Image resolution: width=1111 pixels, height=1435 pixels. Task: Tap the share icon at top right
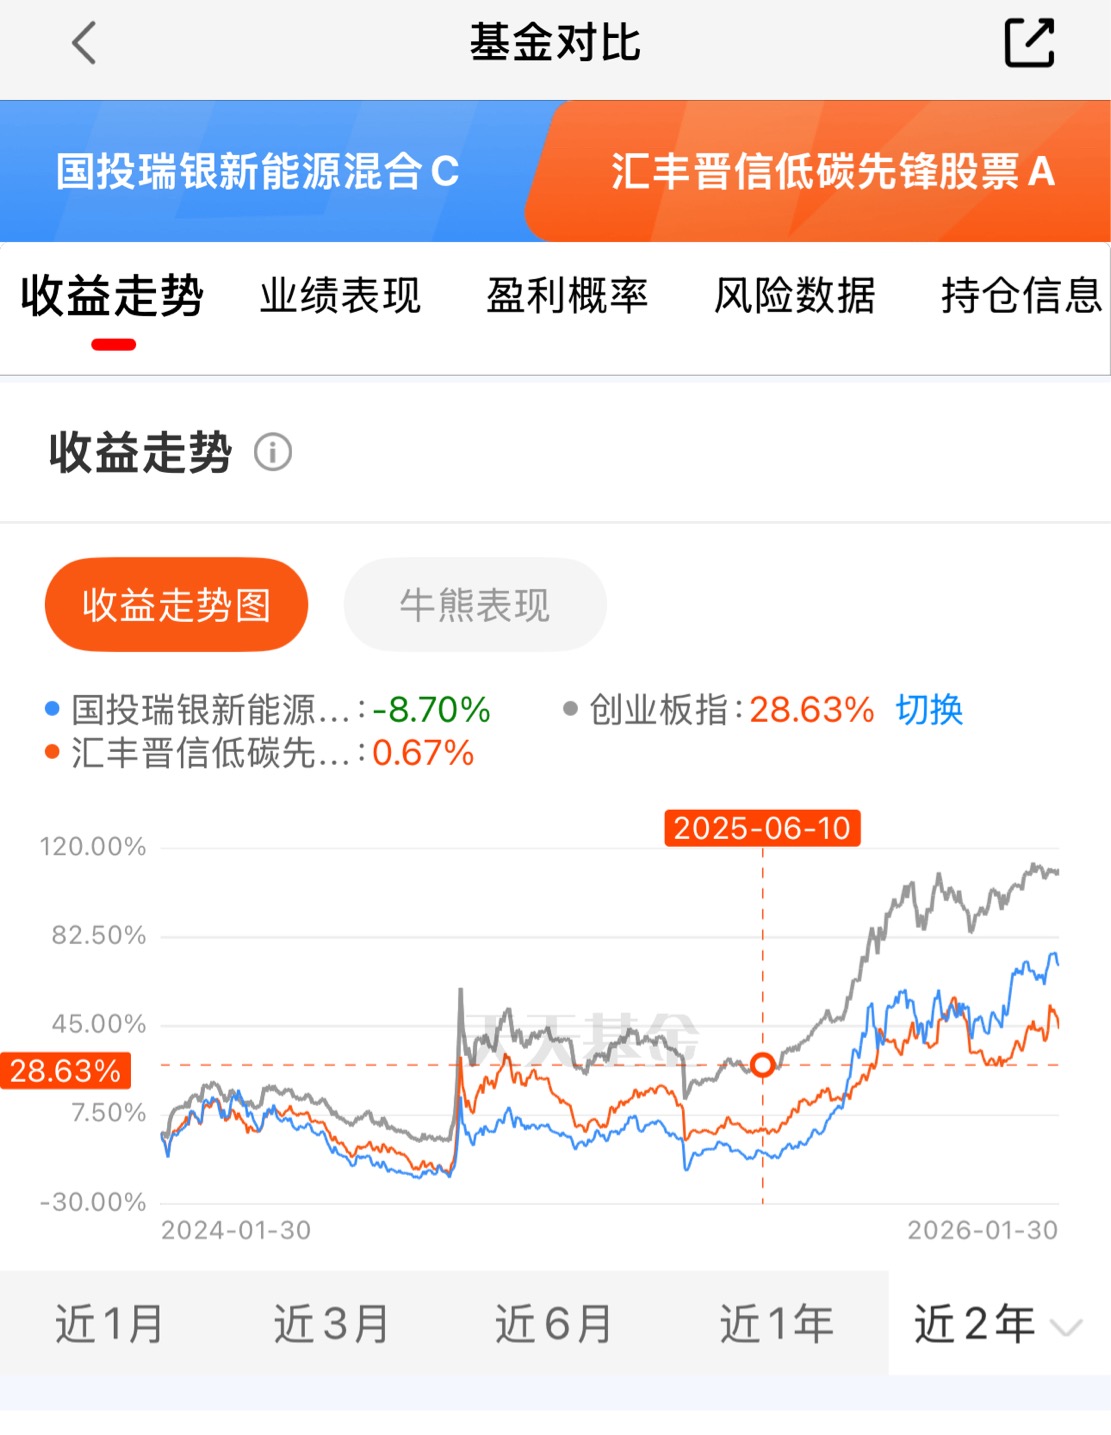1029,43
